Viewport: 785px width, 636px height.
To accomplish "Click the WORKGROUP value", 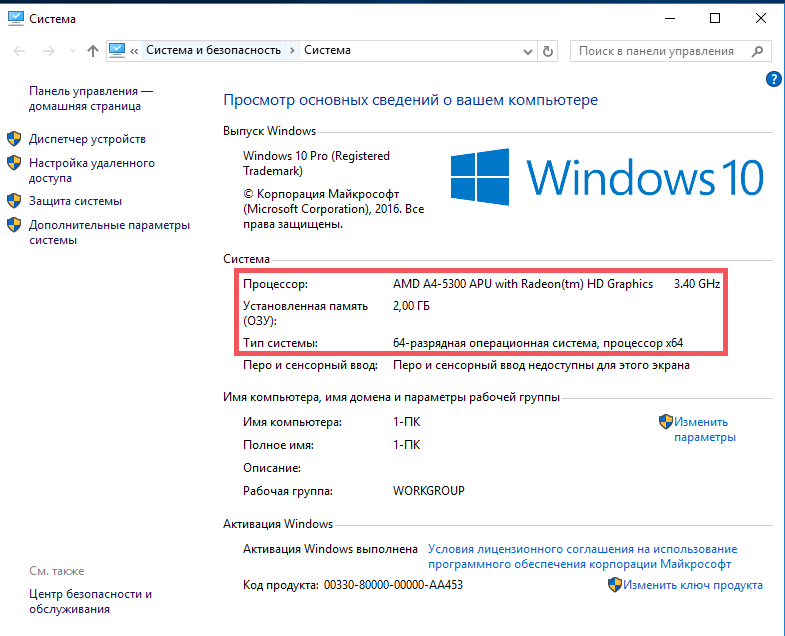I will 429,491.
